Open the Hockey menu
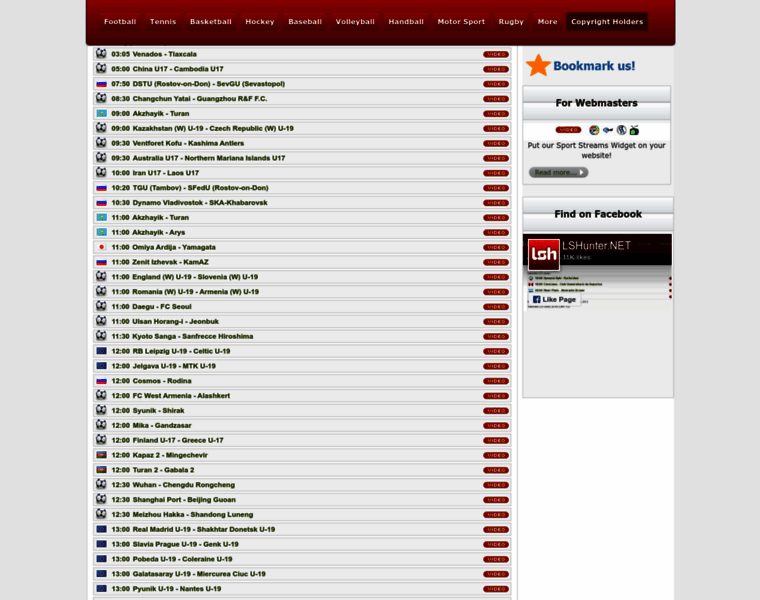The height and width of the screenshot is (600, 760). (x=260, y=22)
